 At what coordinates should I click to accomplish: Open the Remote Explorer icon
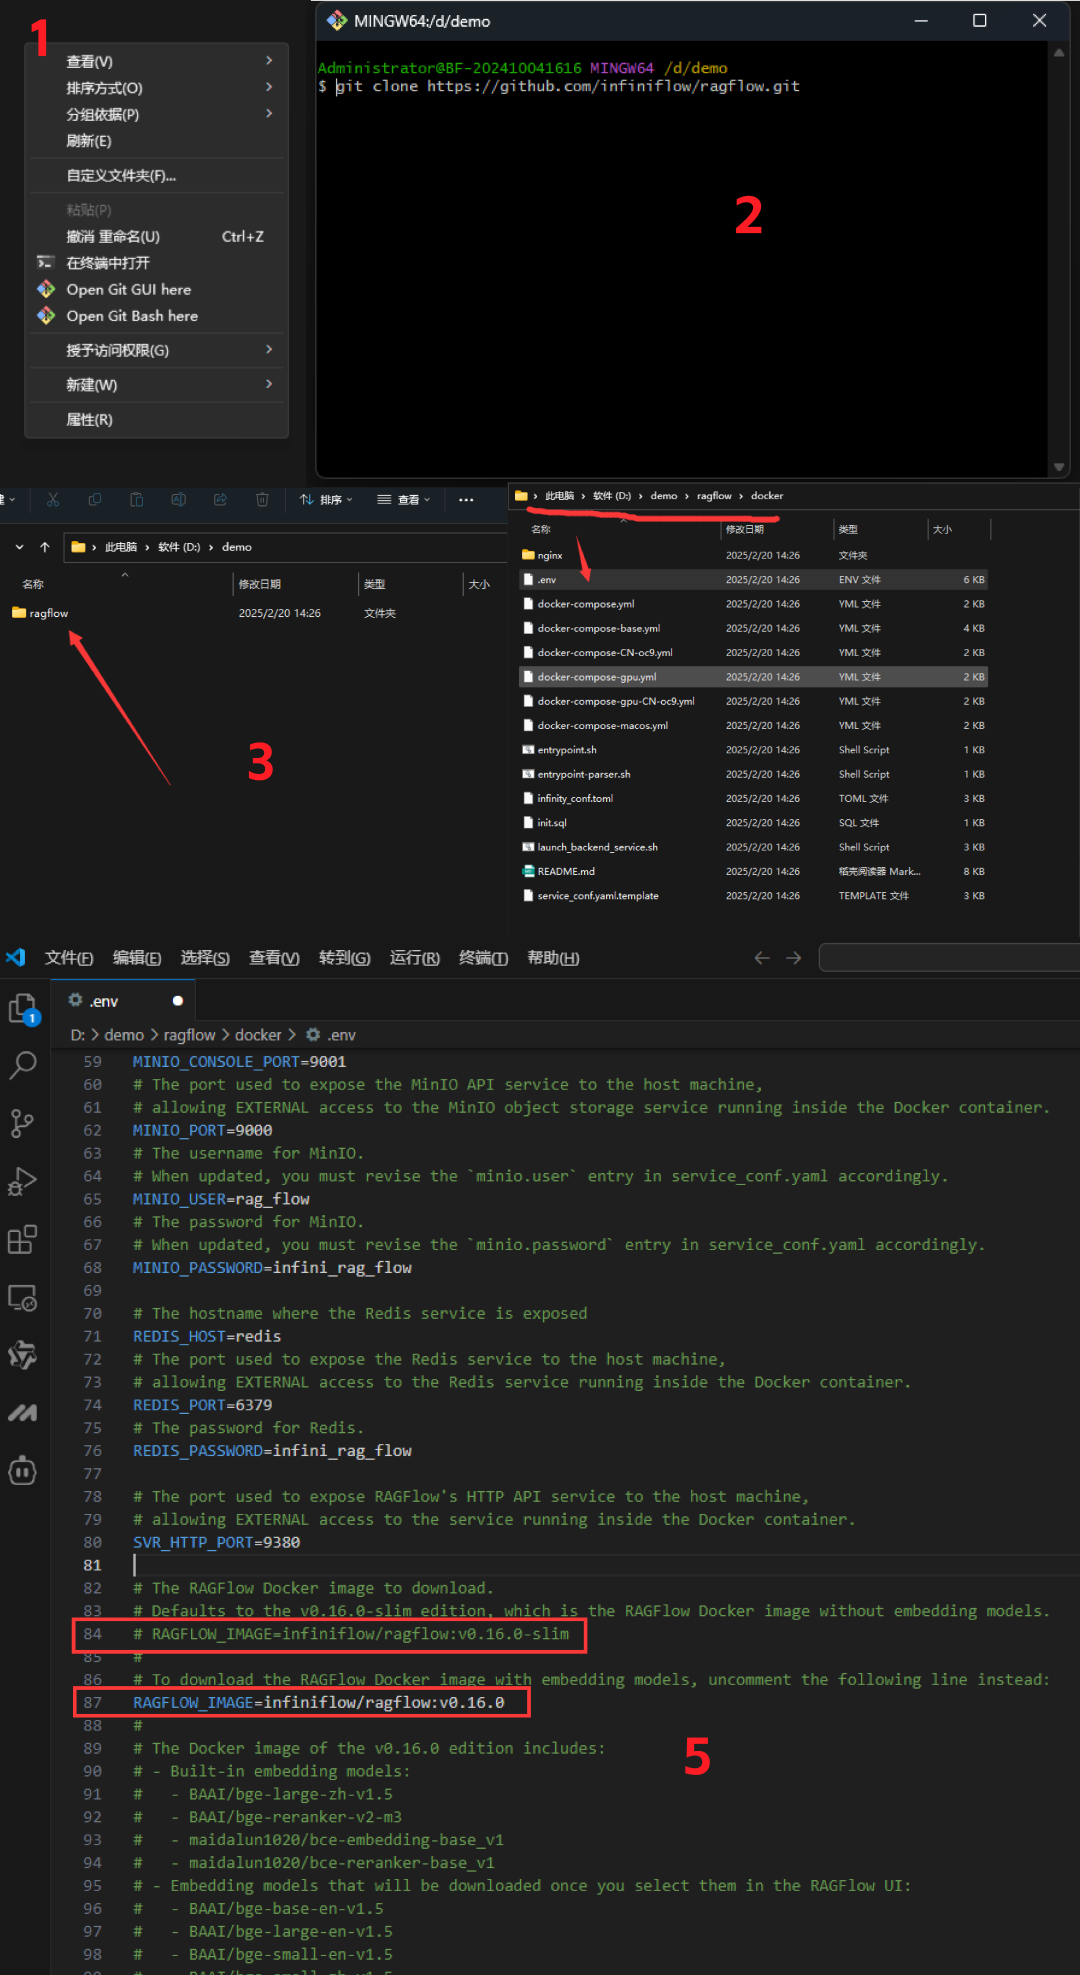point(22,1298)
